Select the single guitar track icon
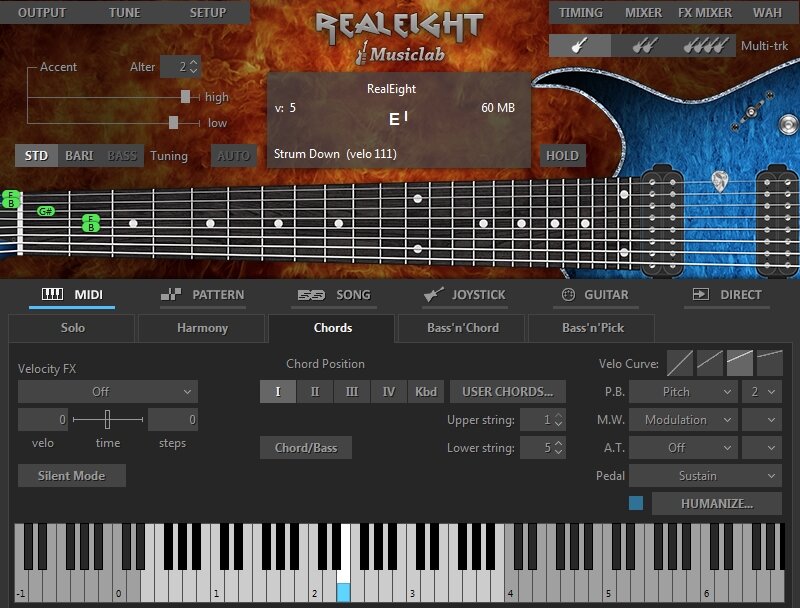Image resolution: width=800 pixels, height=608 pixels. click(x=580, y=46)
